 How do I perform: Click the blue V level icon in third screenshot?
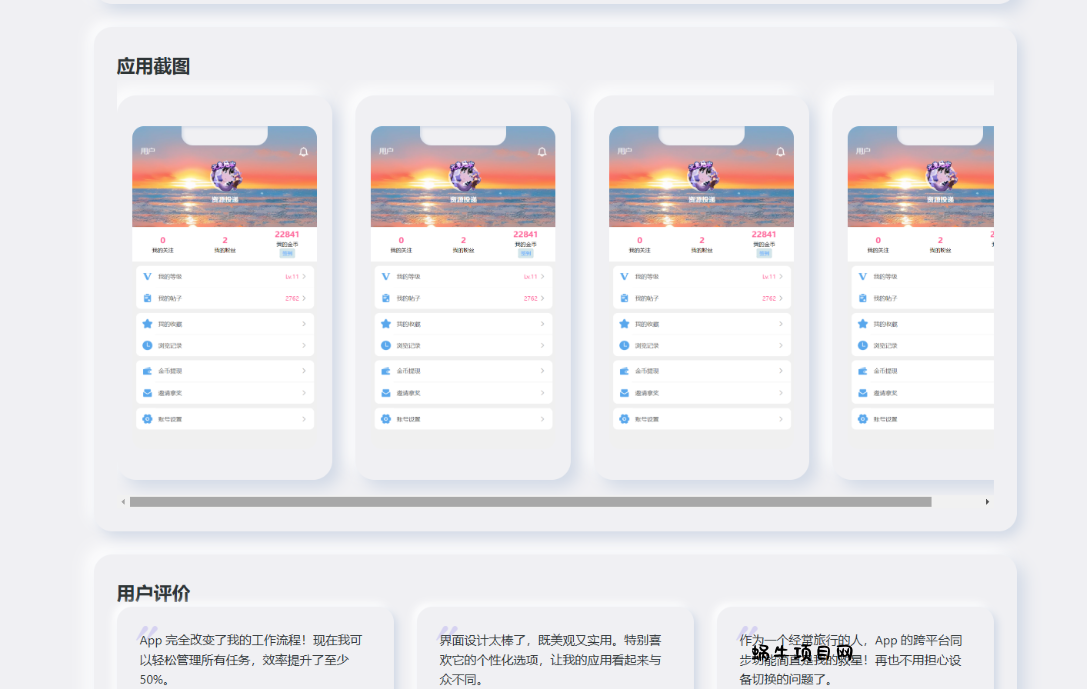click(624, 277)
